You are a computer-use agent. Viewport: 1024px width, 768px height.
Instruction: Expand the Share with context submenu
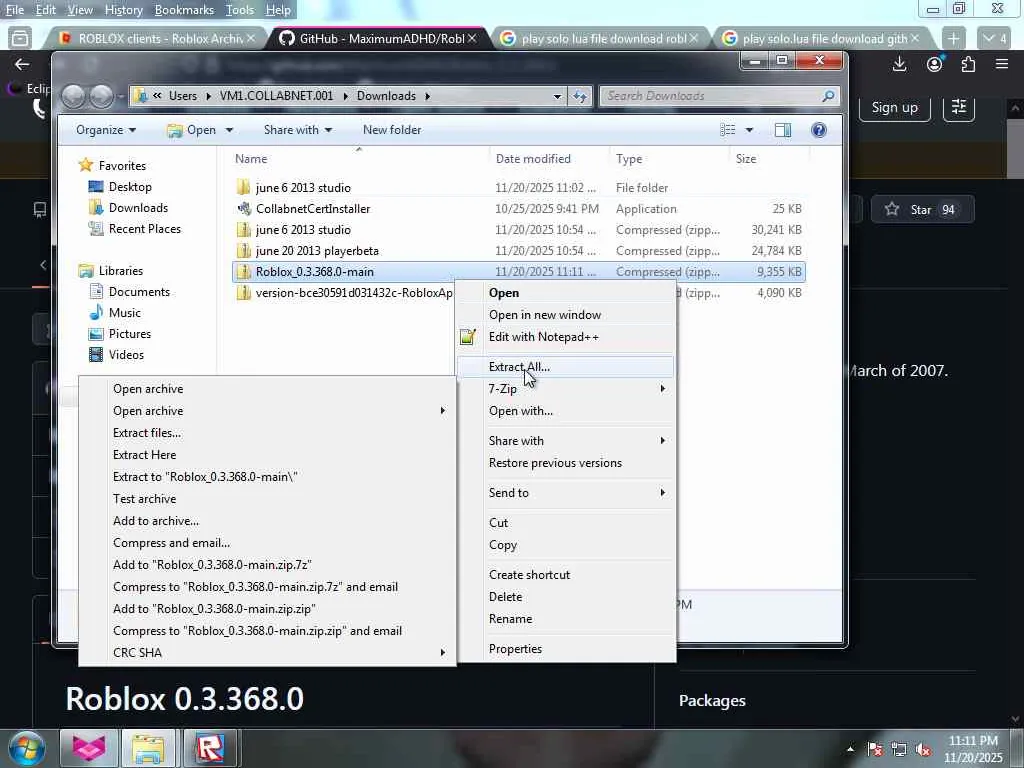click(663, 441)
